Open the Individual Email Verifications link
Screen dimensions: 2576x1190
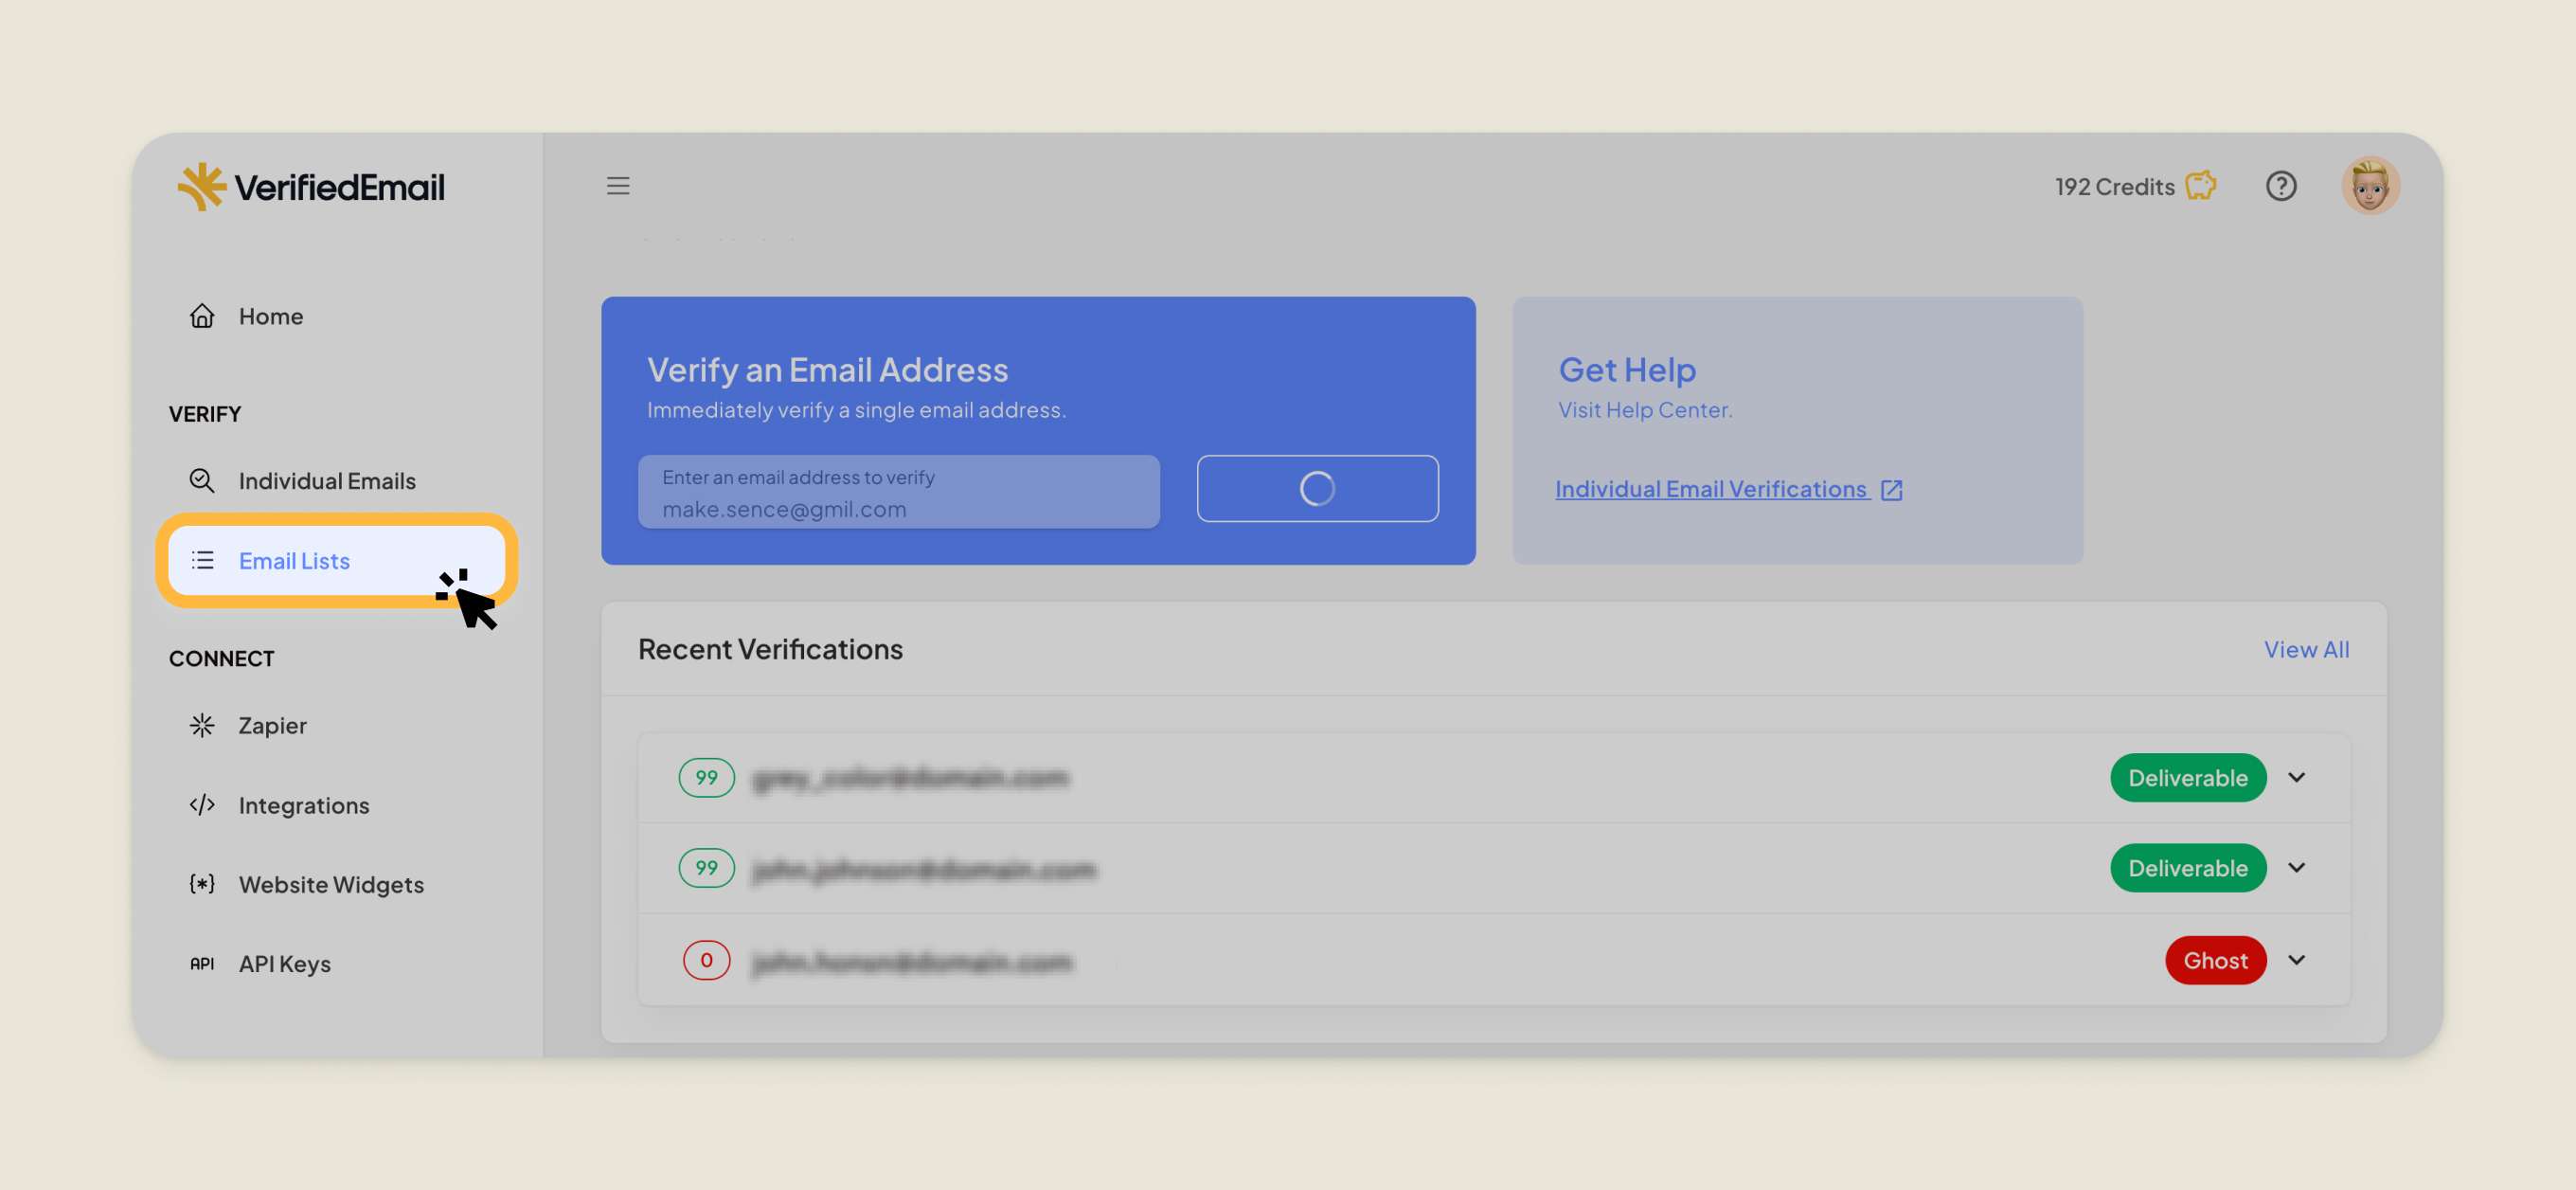coord(1711,488)
